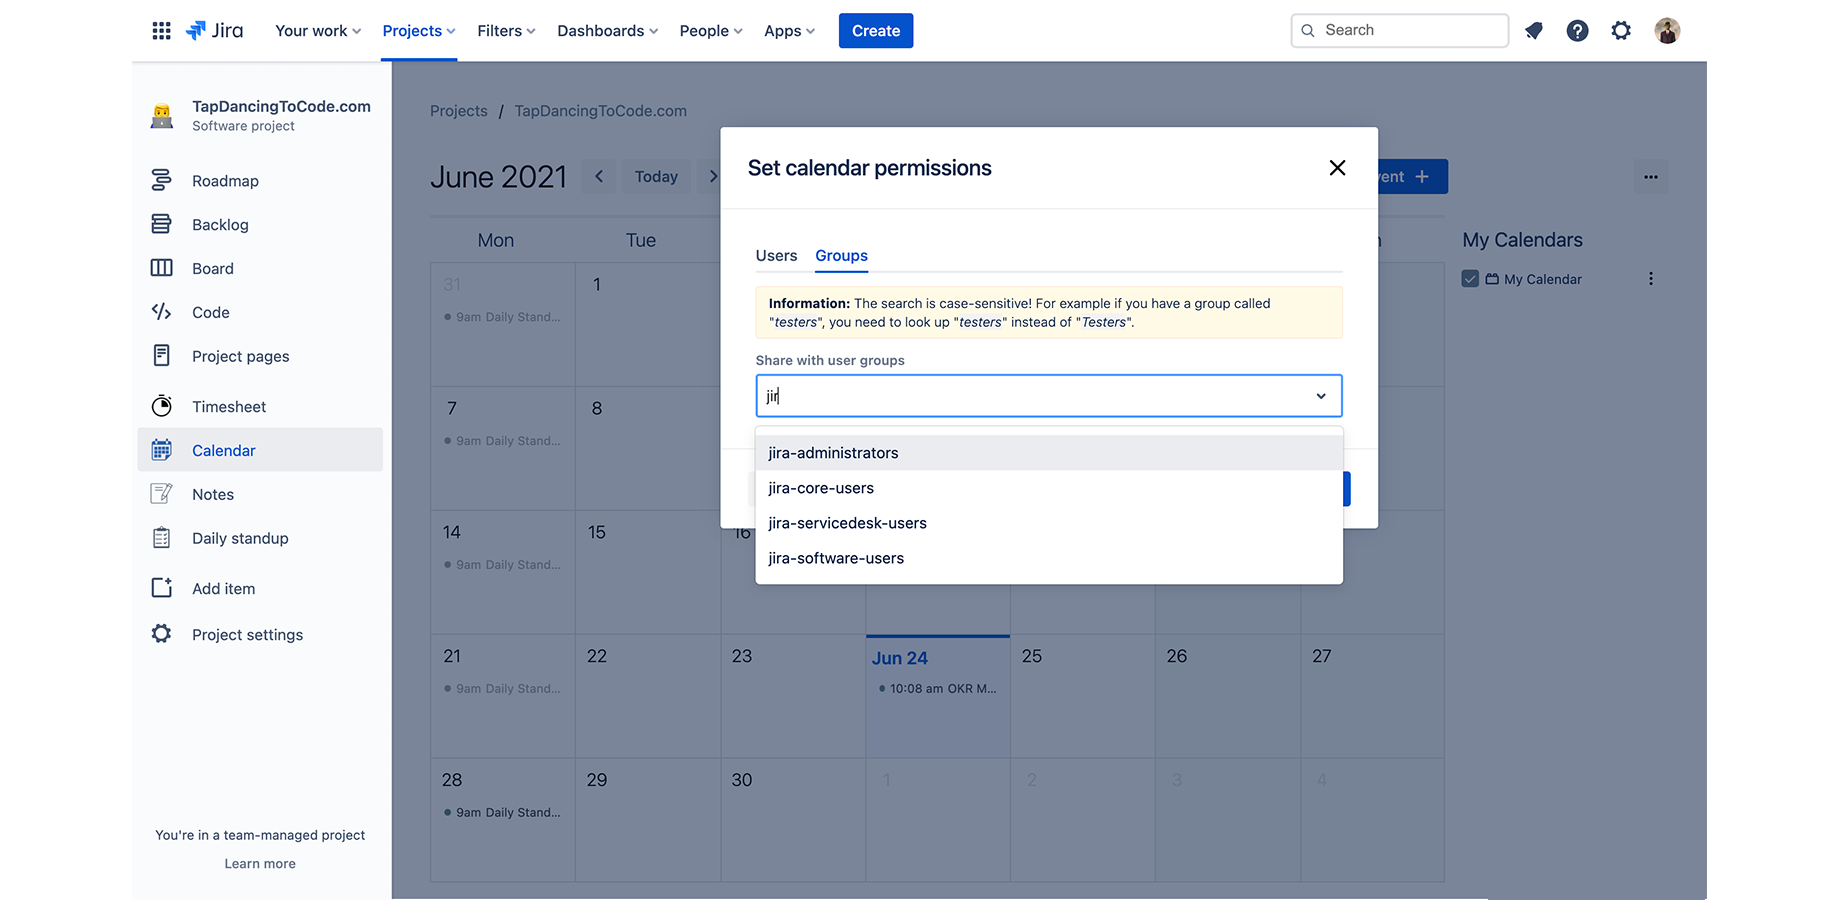The height and width of the screenshot is (900, 1840).
Task: Open the 10:08 am OKR event
Action: [x=937, y=689]
